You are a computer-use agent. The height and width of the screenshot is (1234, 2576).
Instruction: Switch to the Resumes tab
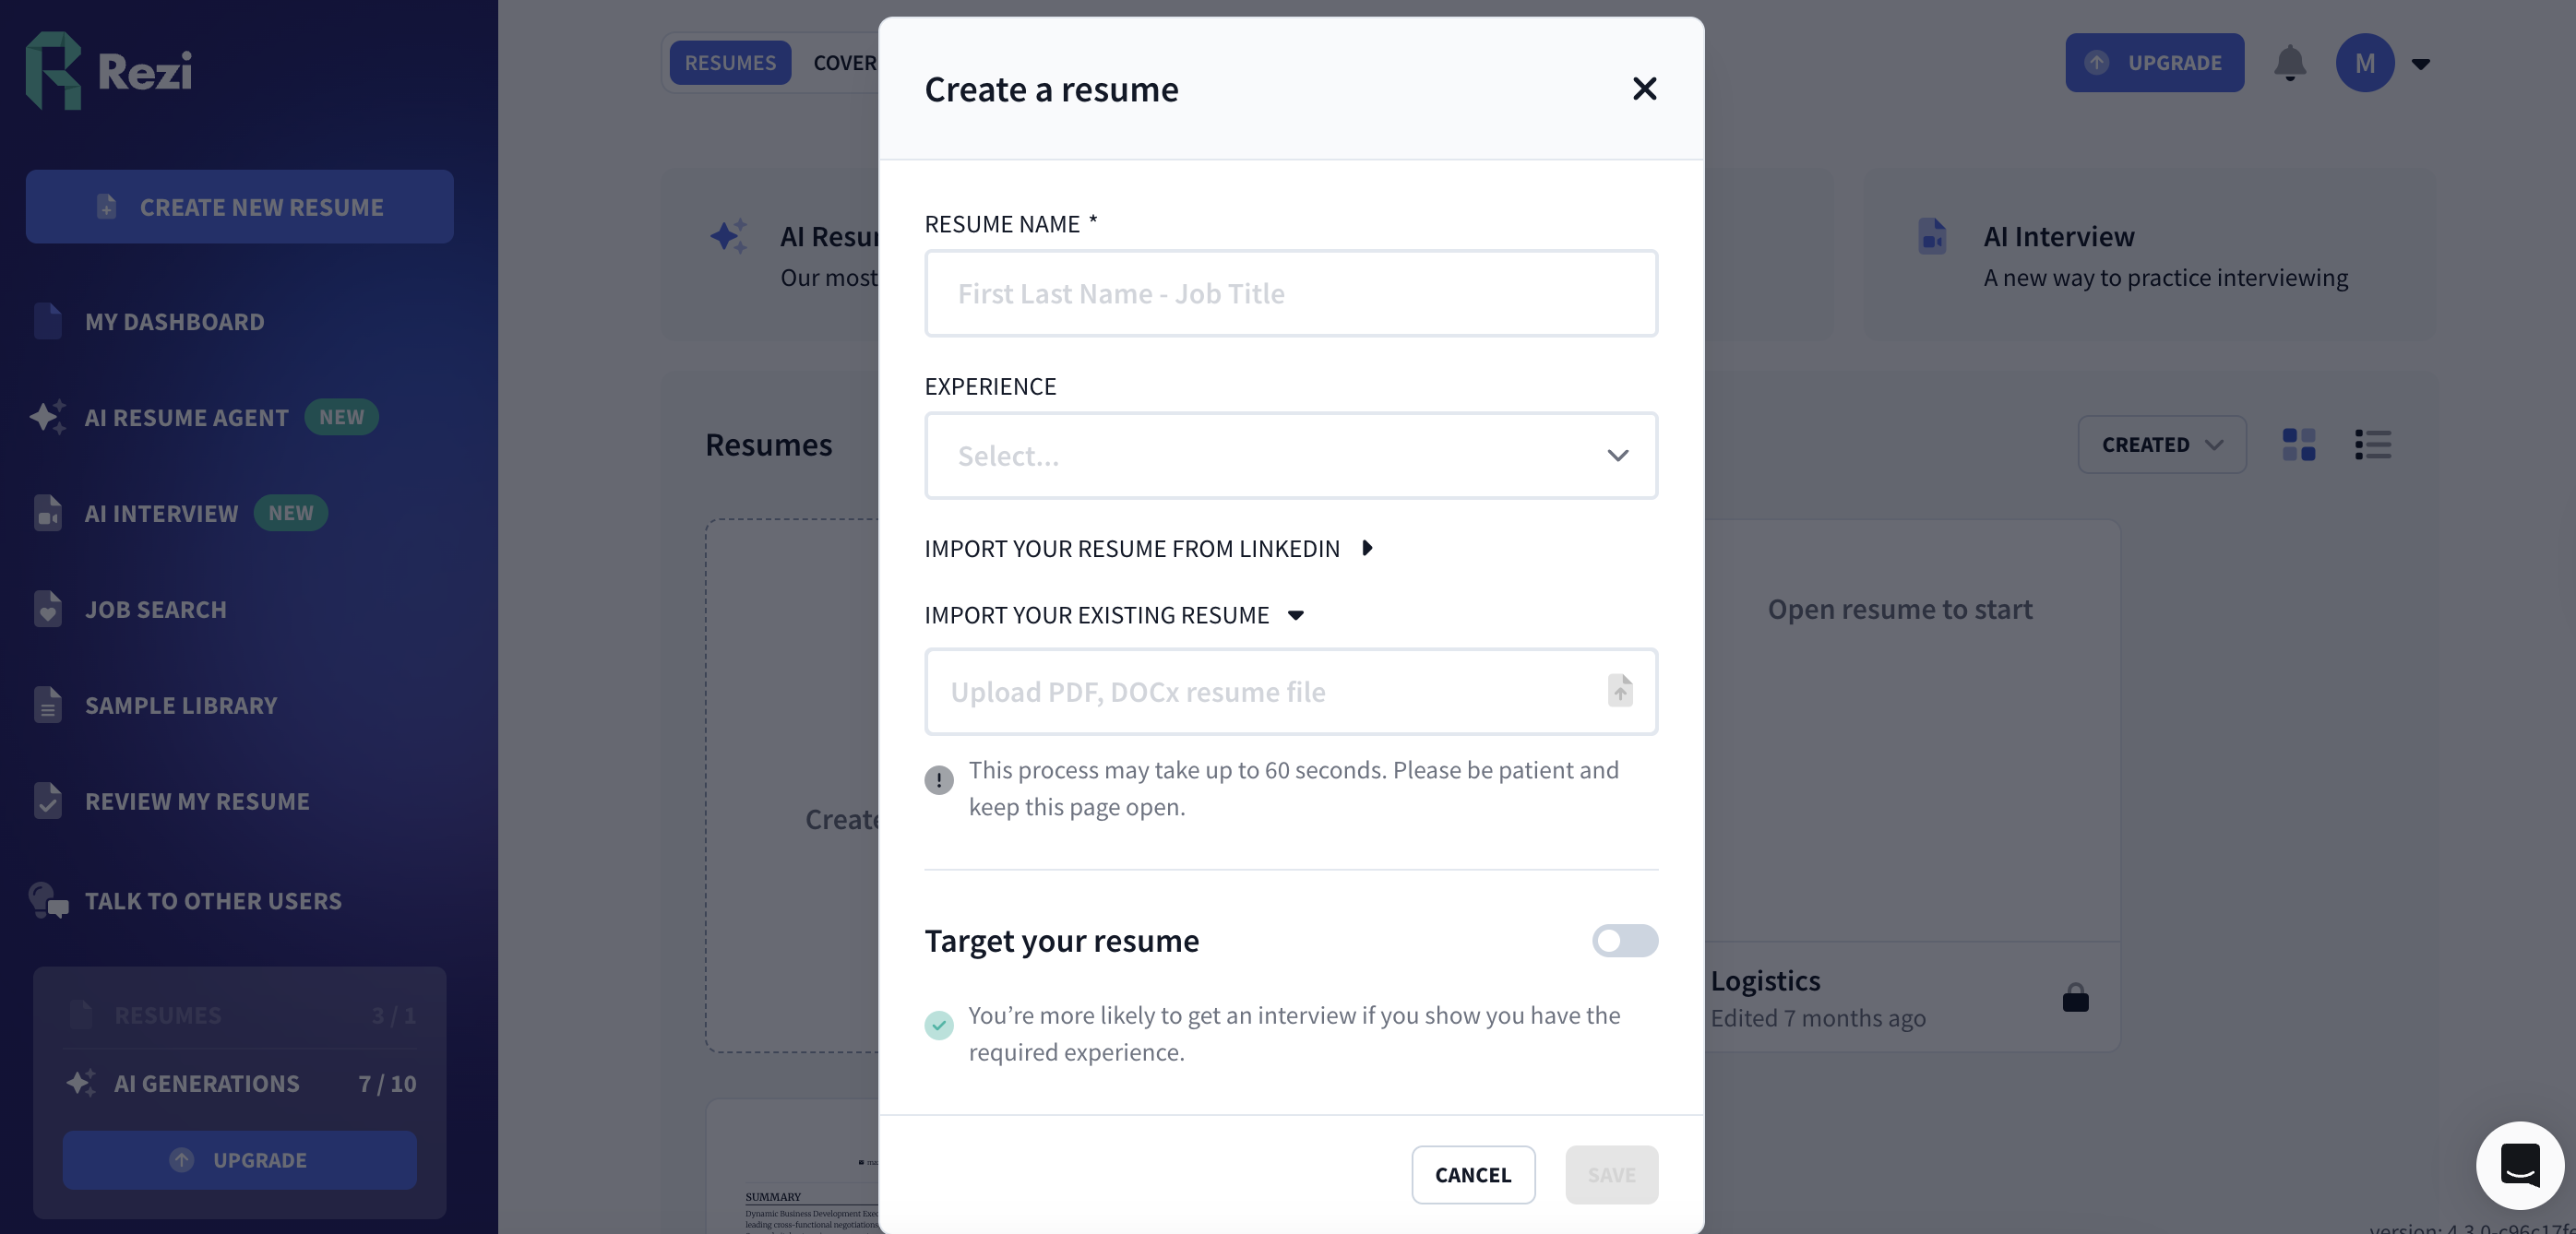[x=730, y=62]
